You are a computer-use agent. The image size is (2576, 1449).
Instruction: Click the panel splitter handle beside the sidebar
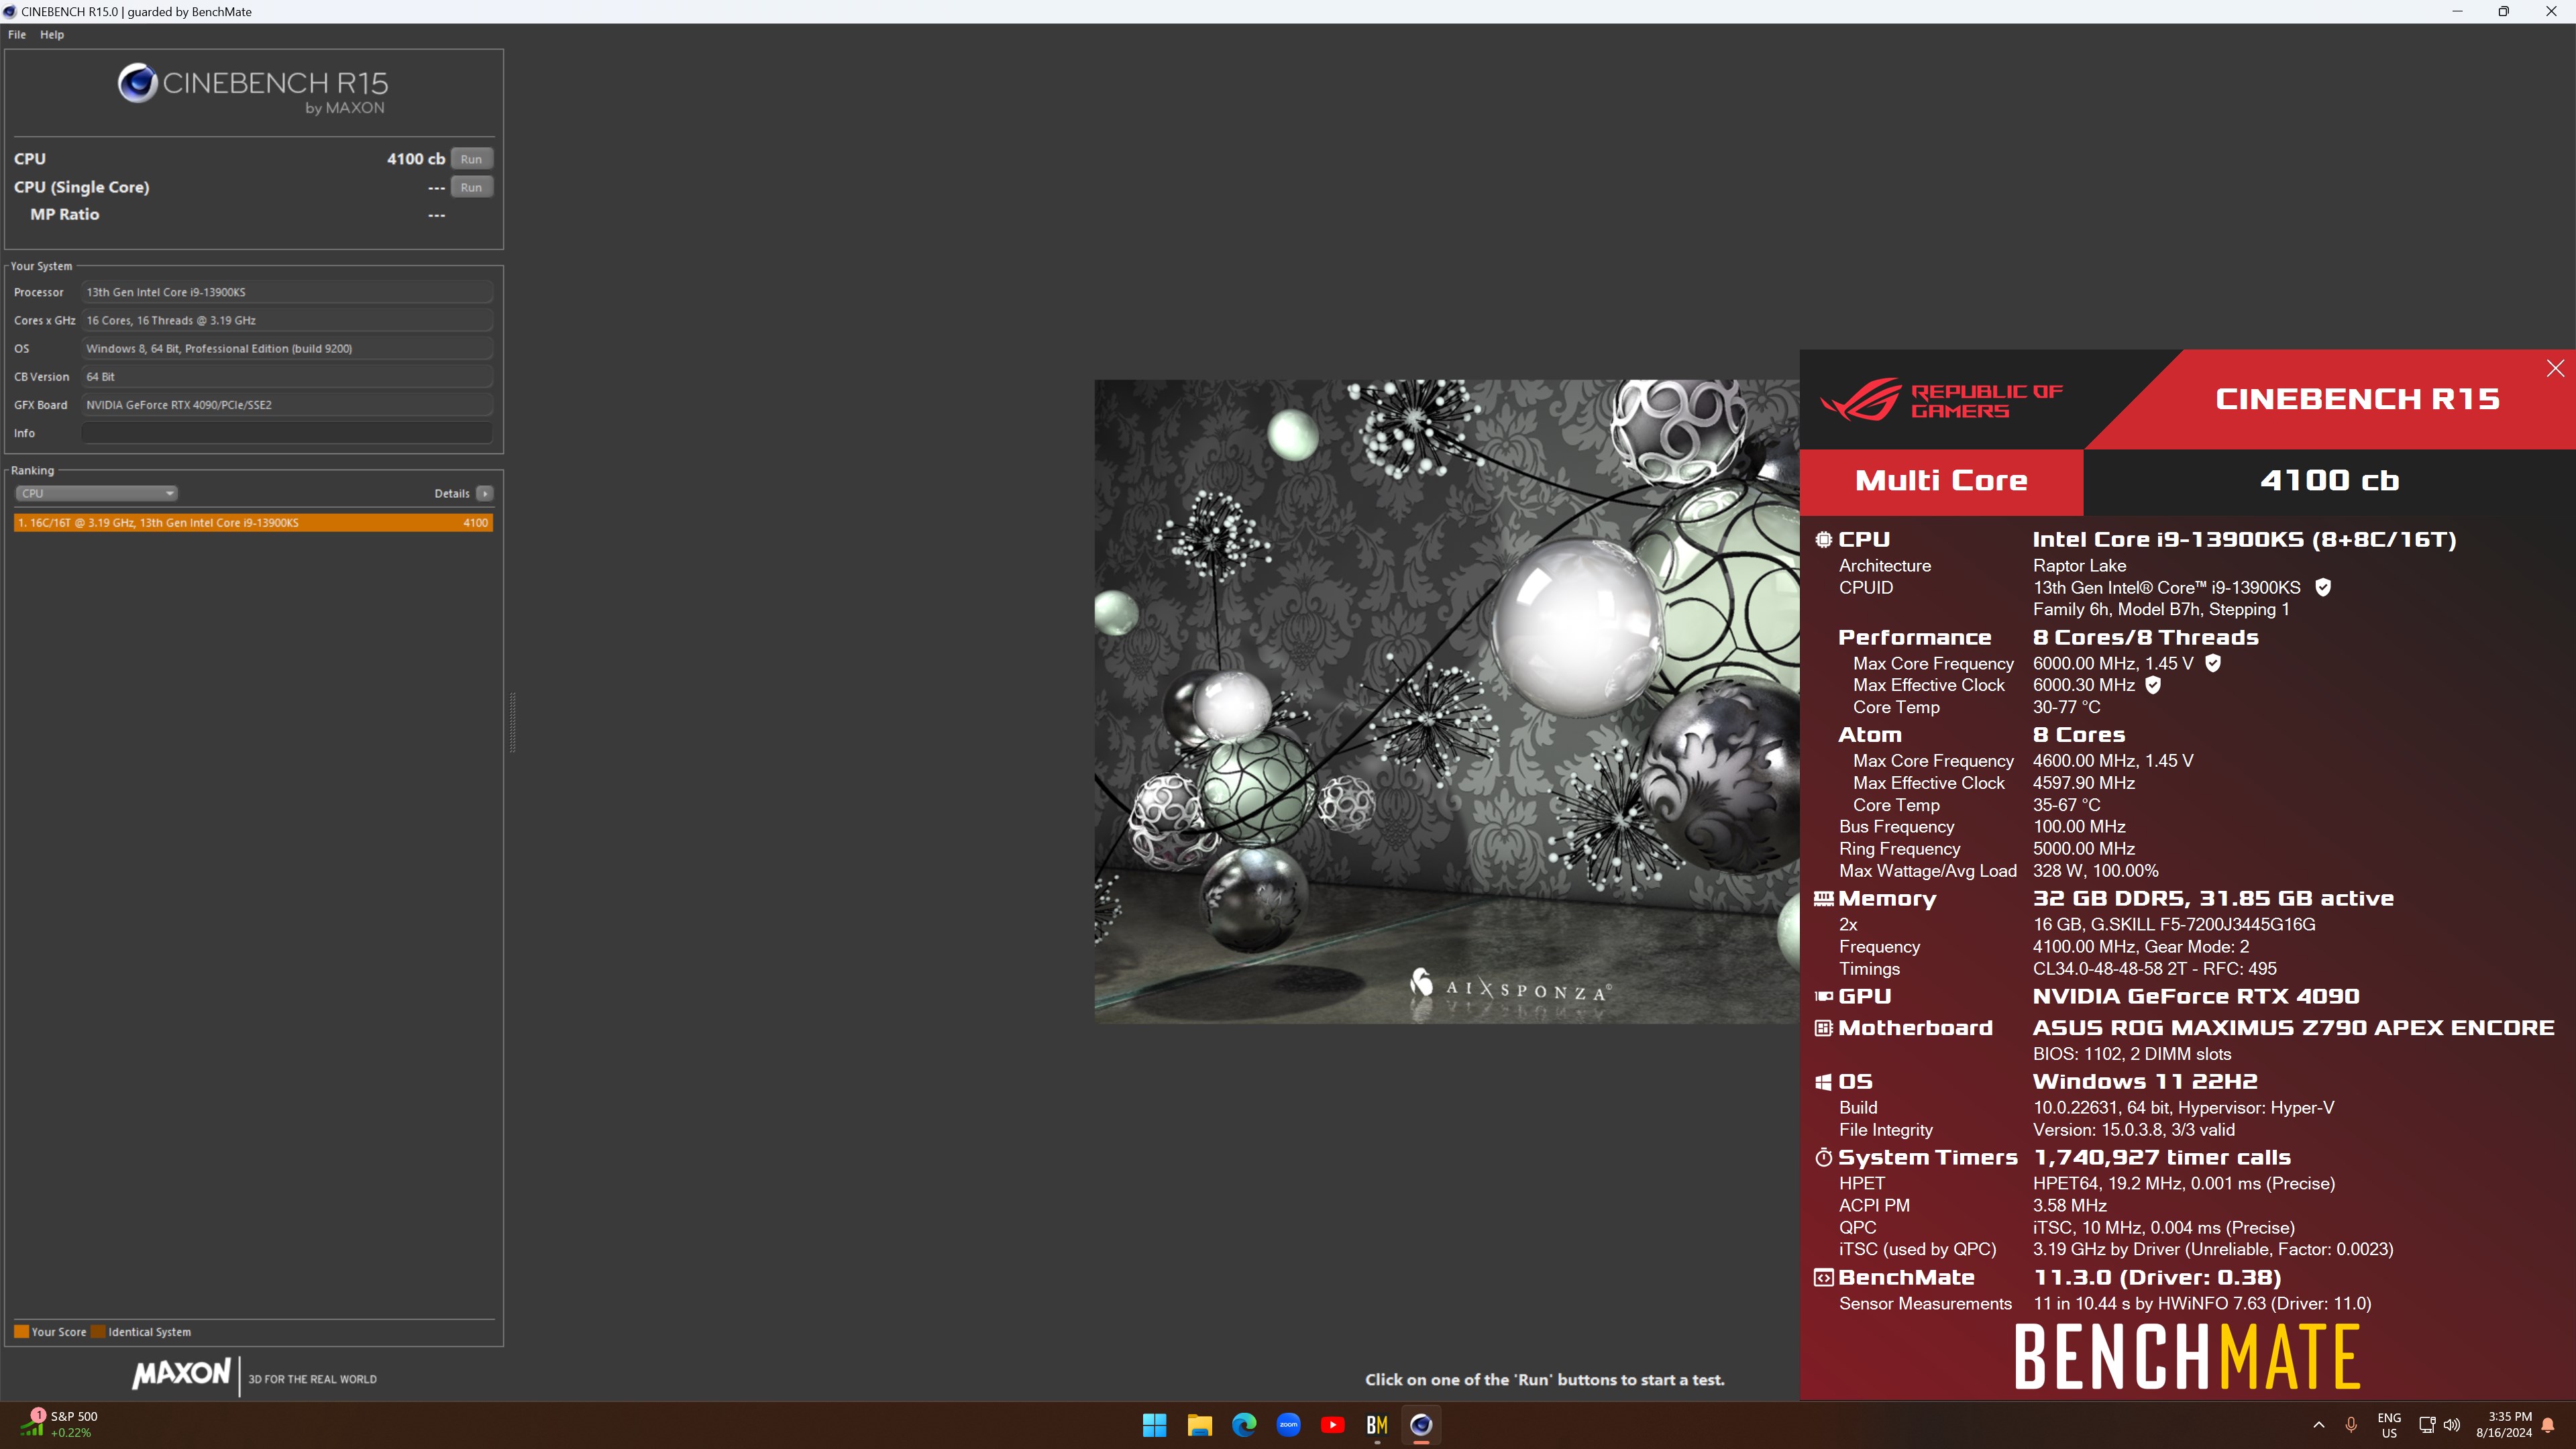click(513, 722)
